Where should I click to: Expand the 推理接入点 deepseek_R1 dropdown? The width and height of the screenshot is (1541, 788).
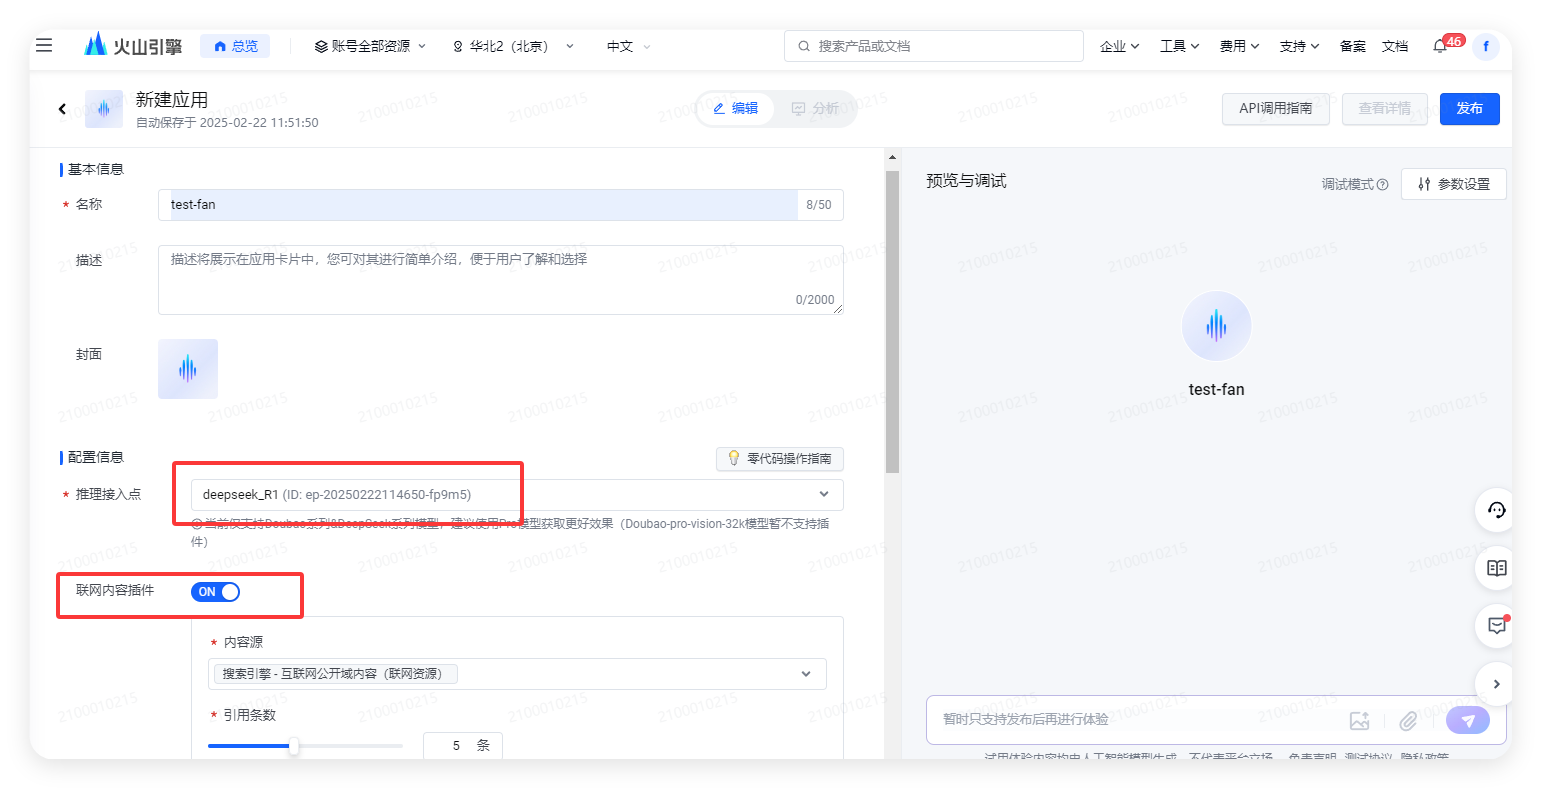point(517,494)
